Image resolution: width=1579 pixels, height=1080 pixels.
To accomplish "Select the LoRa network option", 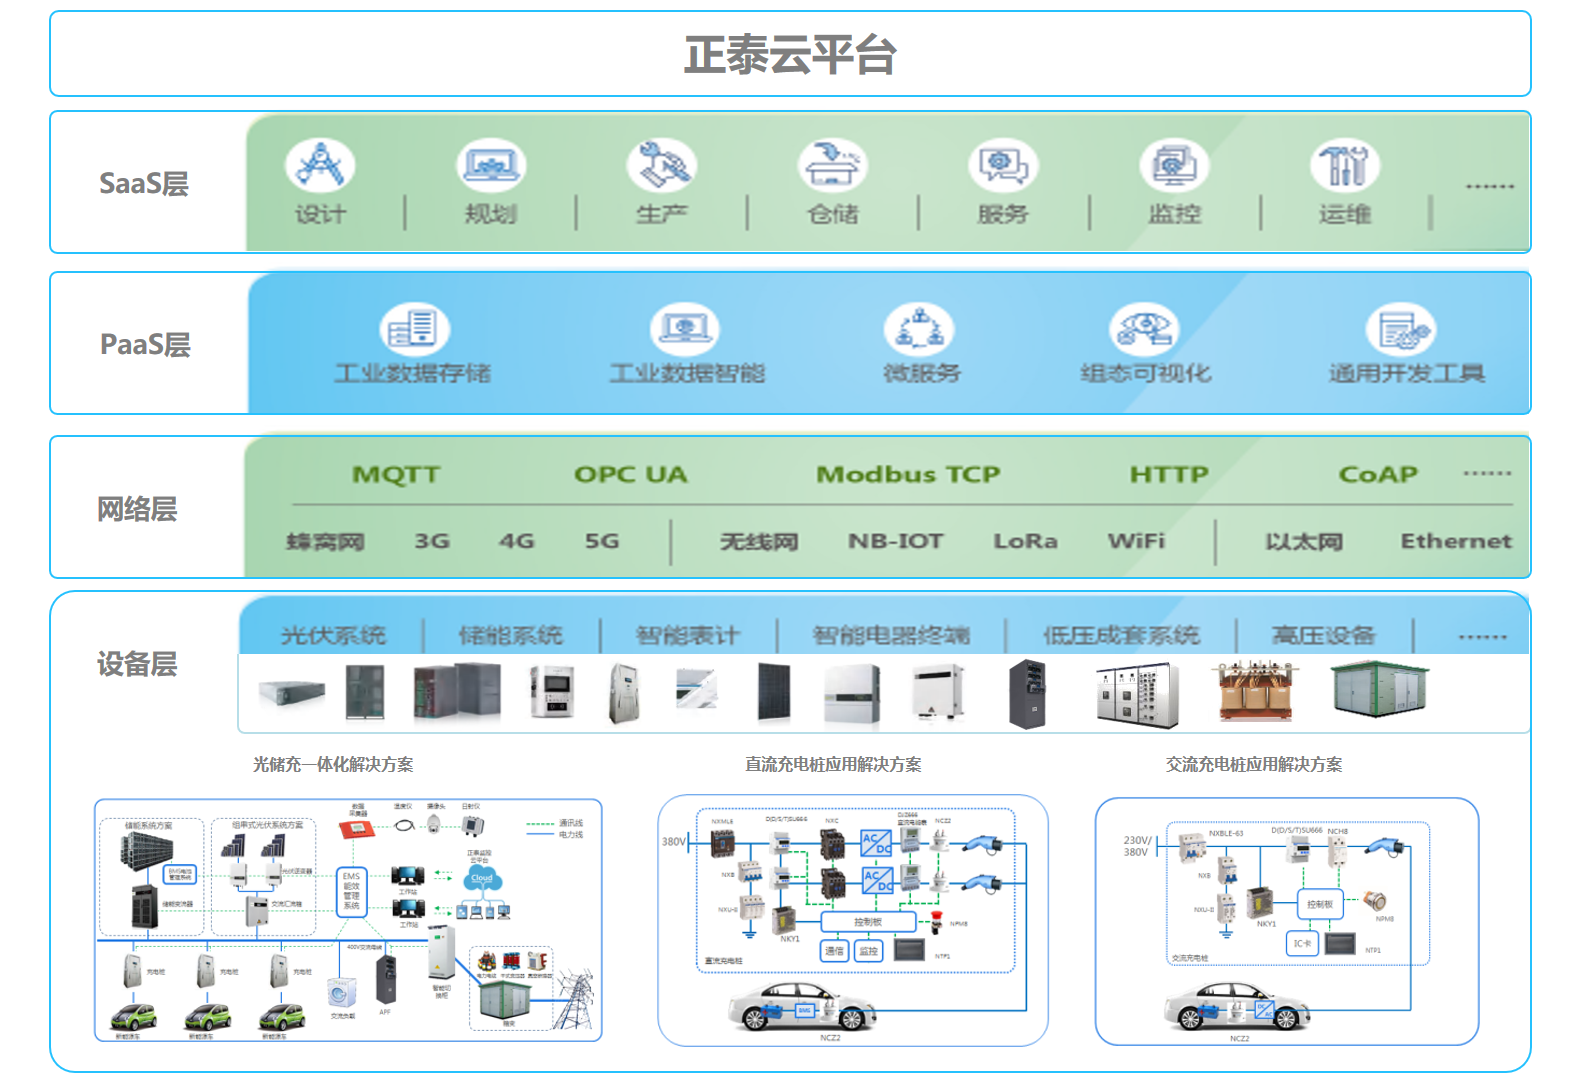I will (1025, 541).
